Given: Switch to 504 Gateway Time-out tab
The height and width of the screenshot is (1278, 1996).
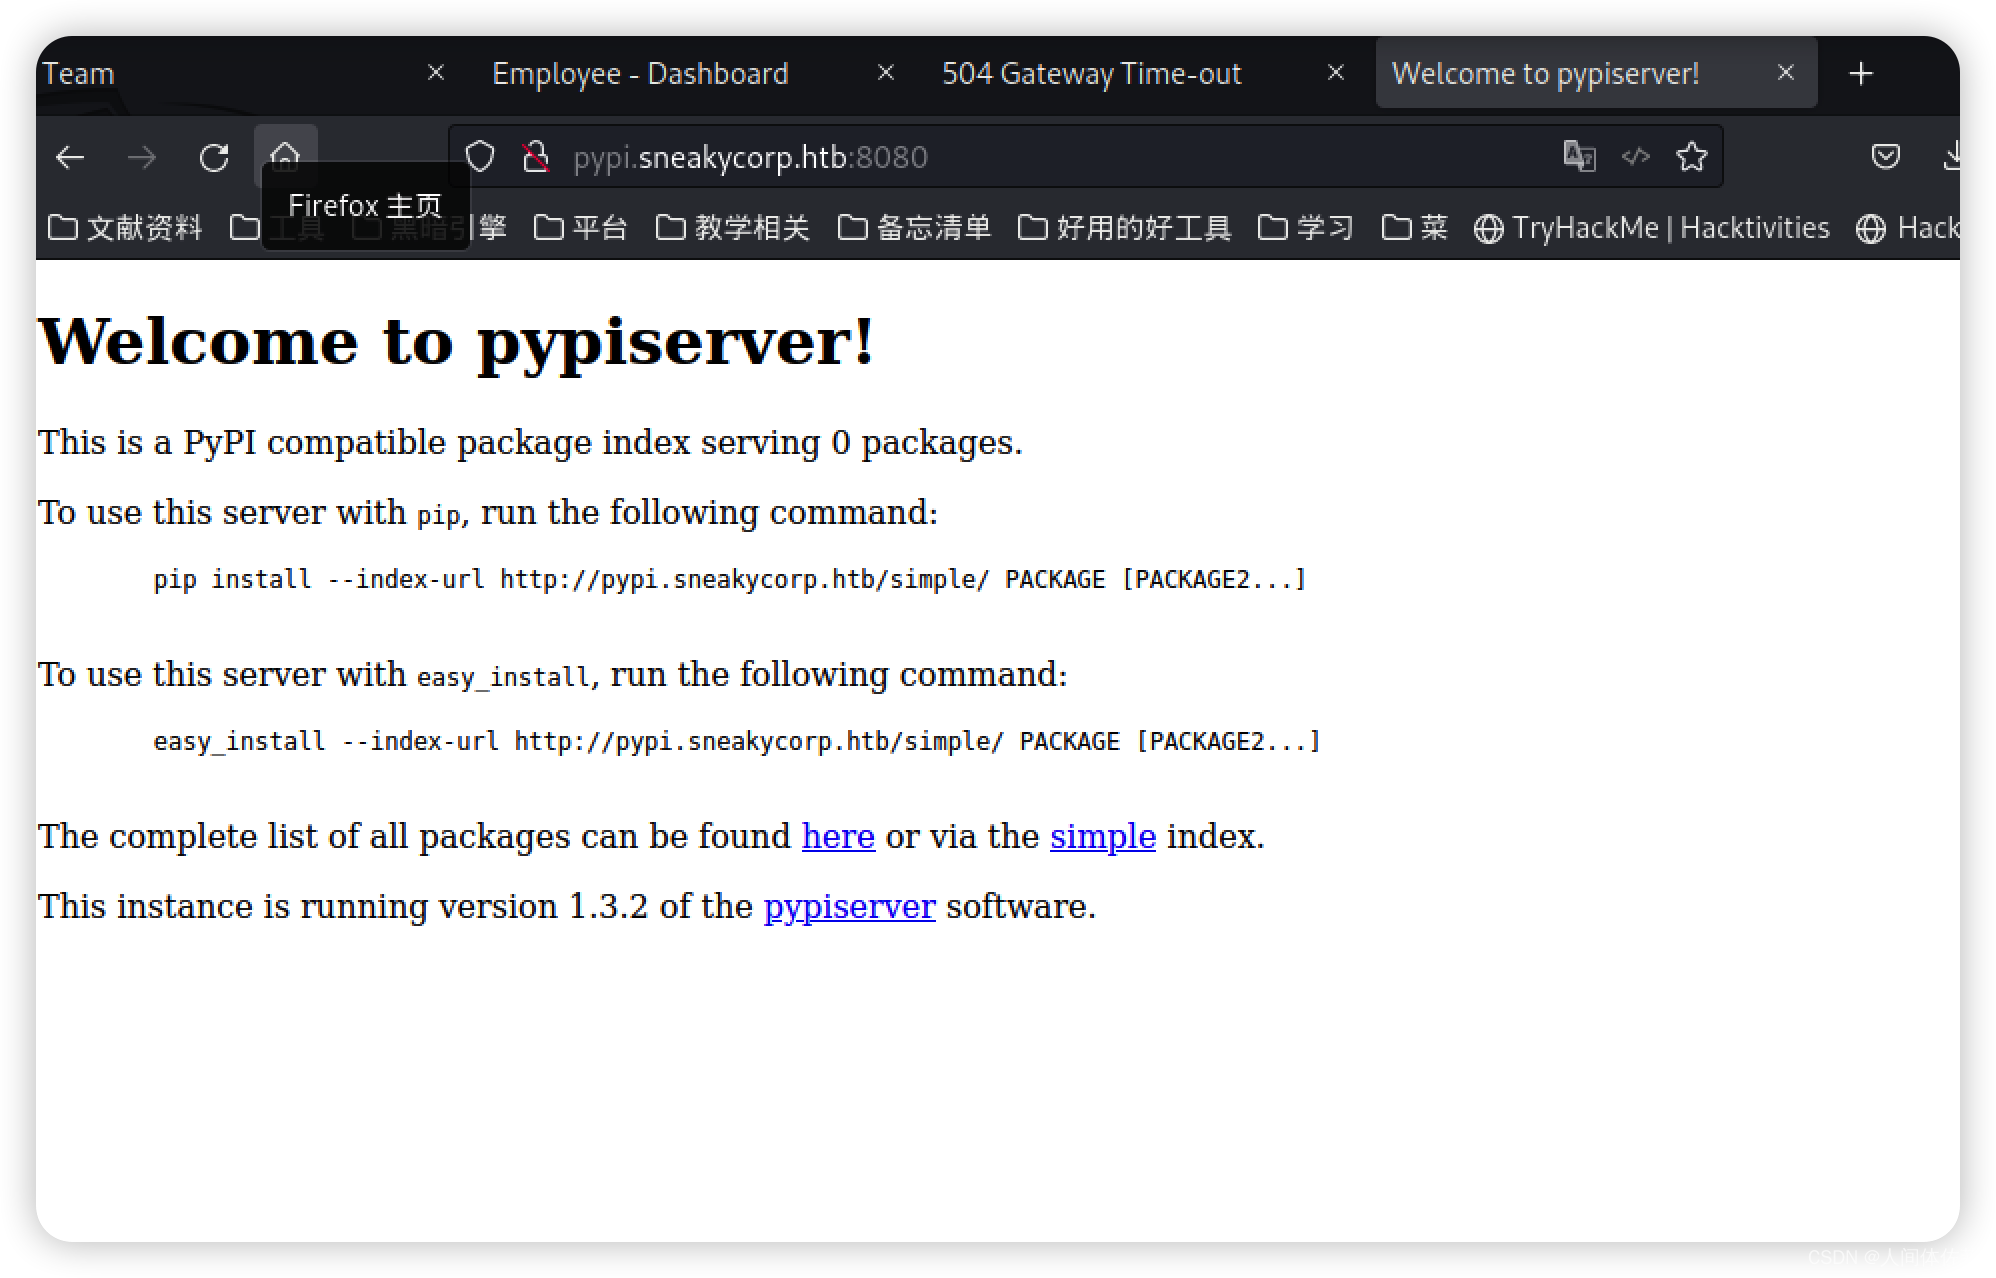Looking at the screenshot, I should [x=1091, y=73].
